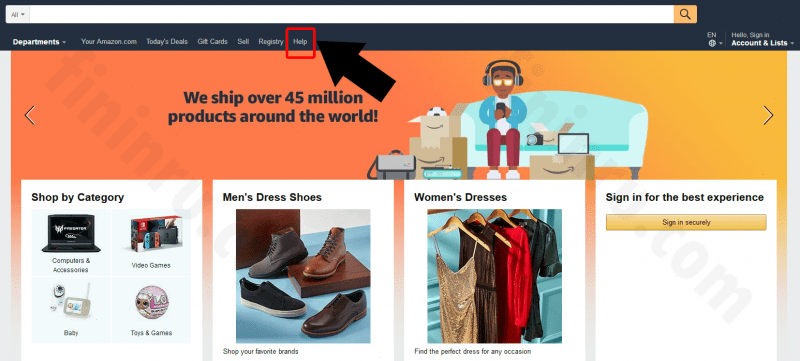
Task: Open the Men's Dress Shoes image
Action: [303, 276]
